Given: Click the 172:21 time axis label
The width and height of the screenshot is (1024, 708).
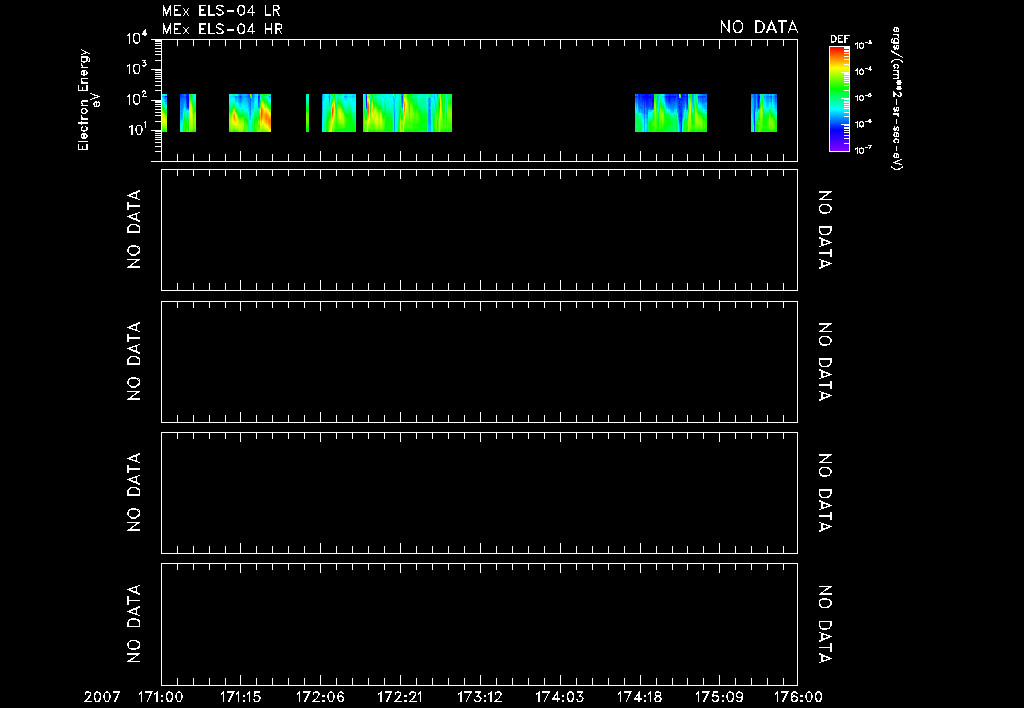Looking at the screenshot, I should [x=400, y=697].
